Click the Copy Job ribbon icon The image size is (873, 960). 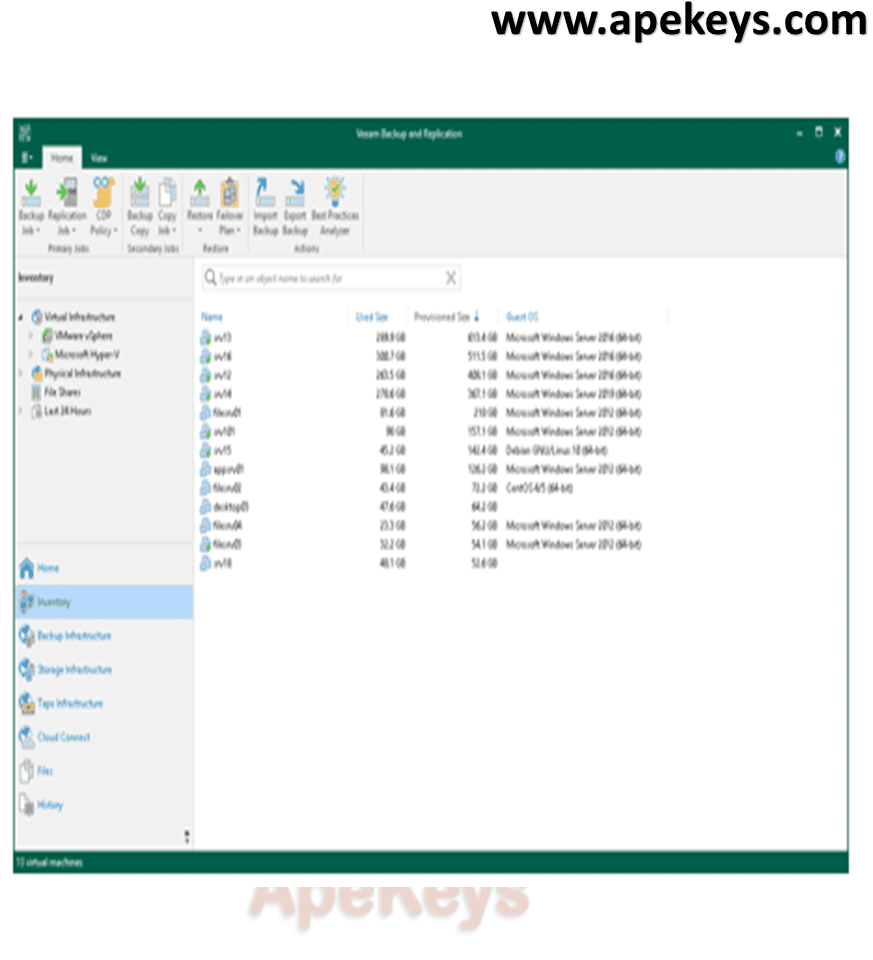coord(167,192)
